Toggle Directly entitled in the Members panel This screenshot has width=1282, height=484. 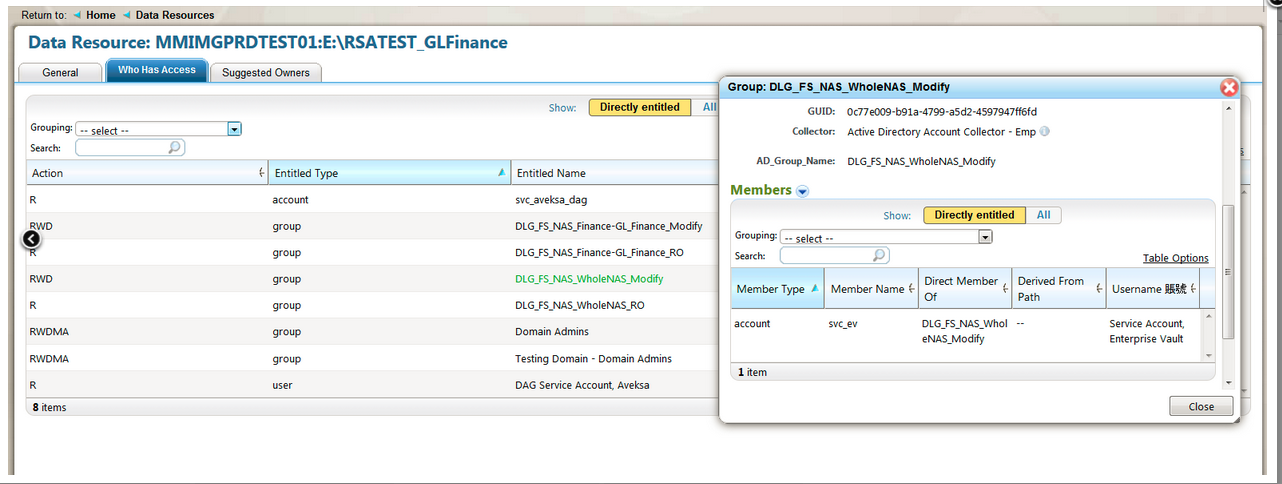click(974, 215)
